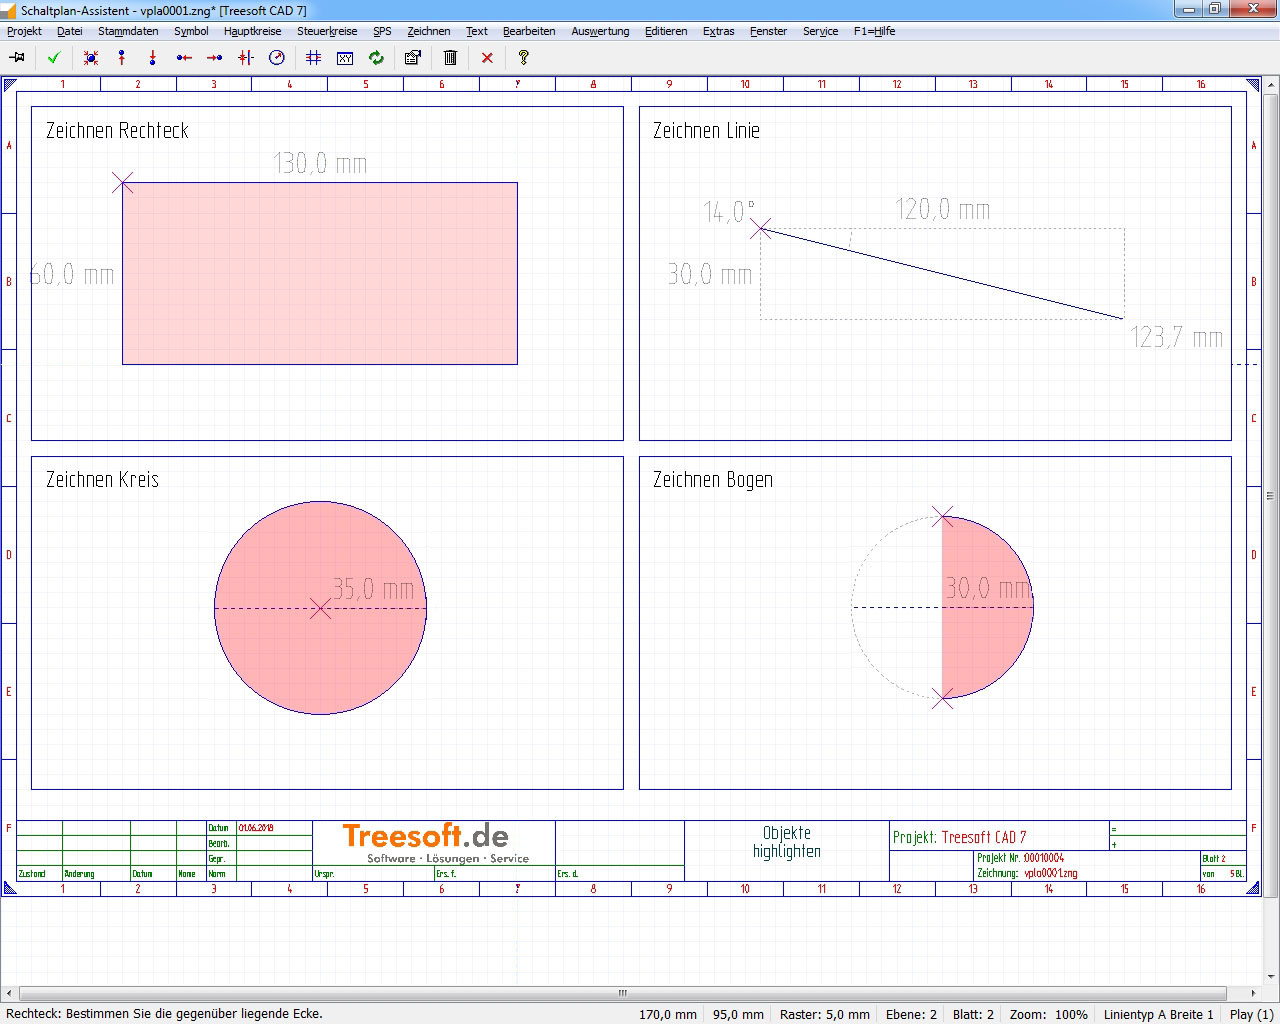Click the Zoom 100% status field
Screen dimensions: 1280x1024
pos(1048,1014)
